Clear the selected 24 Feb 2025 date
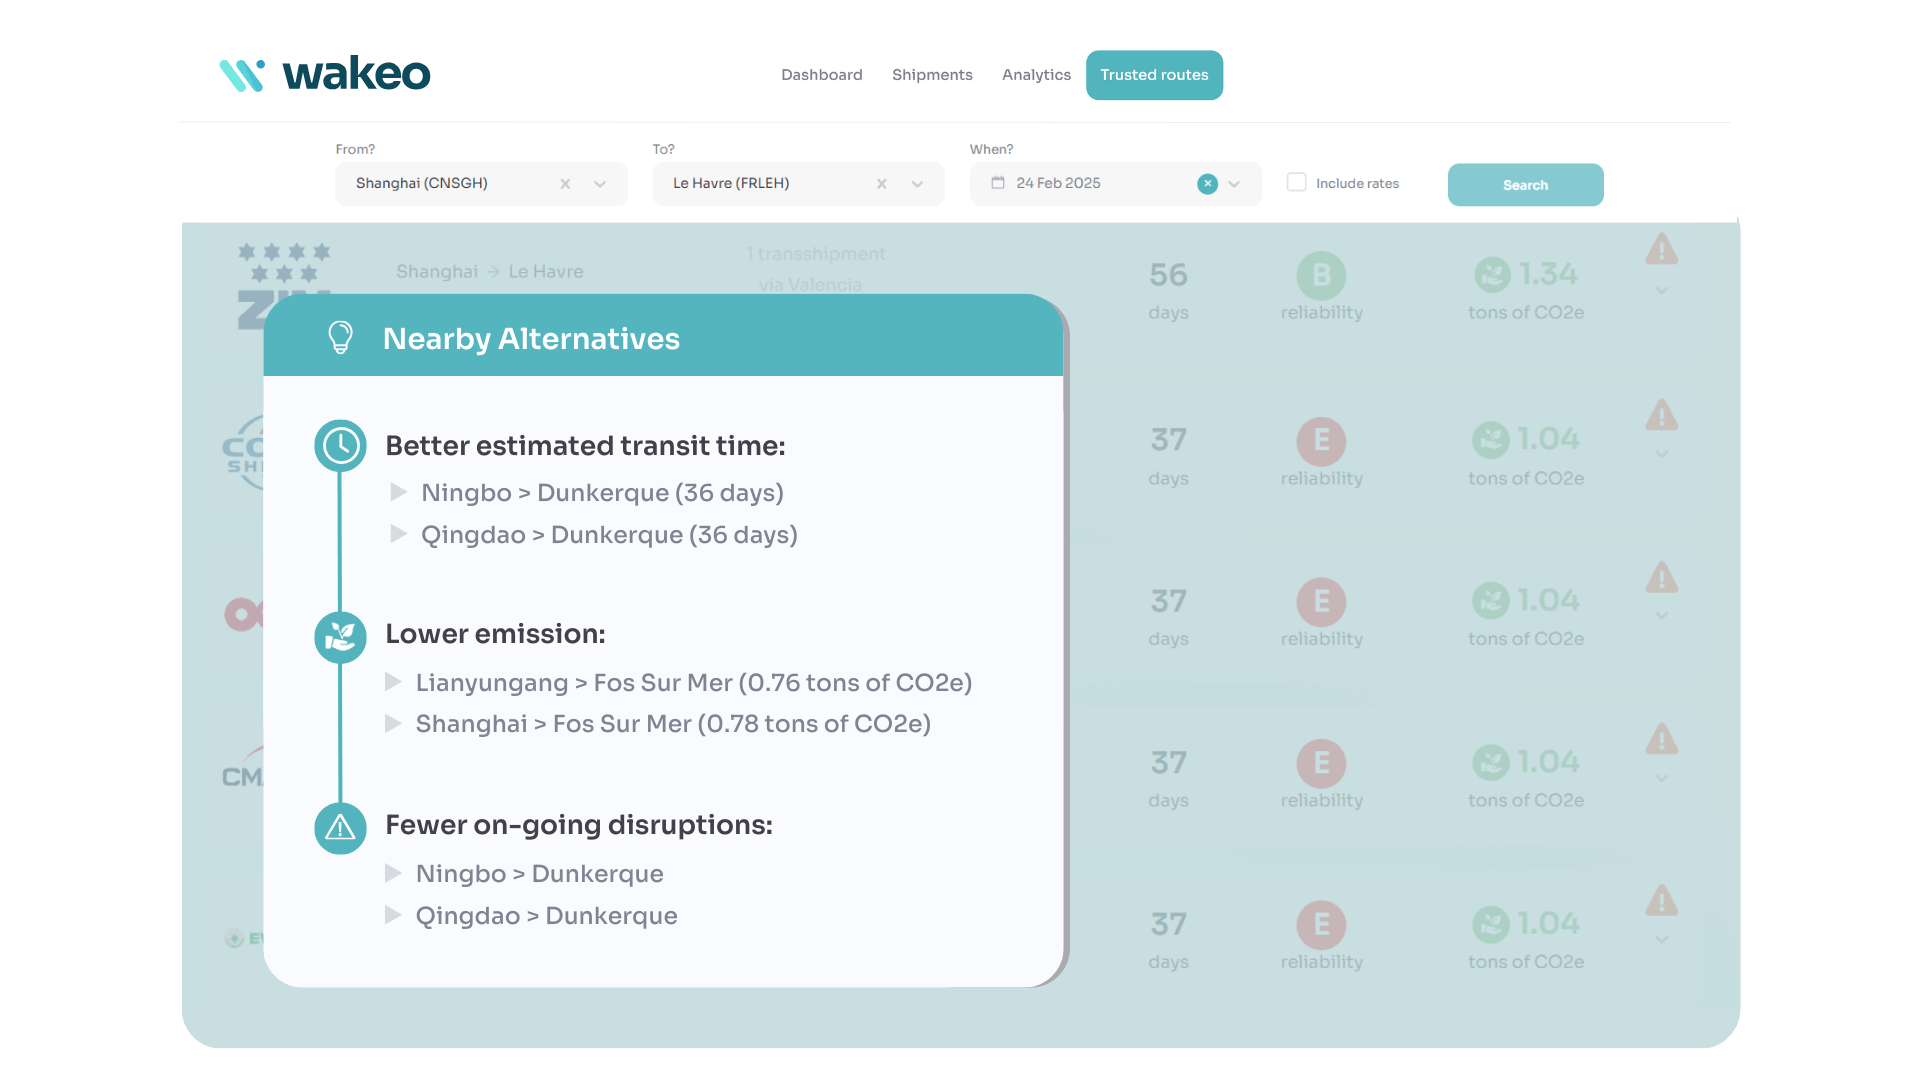Screen dimensions: 1920x1080 pyautogui.click(x=1208, y=183)
